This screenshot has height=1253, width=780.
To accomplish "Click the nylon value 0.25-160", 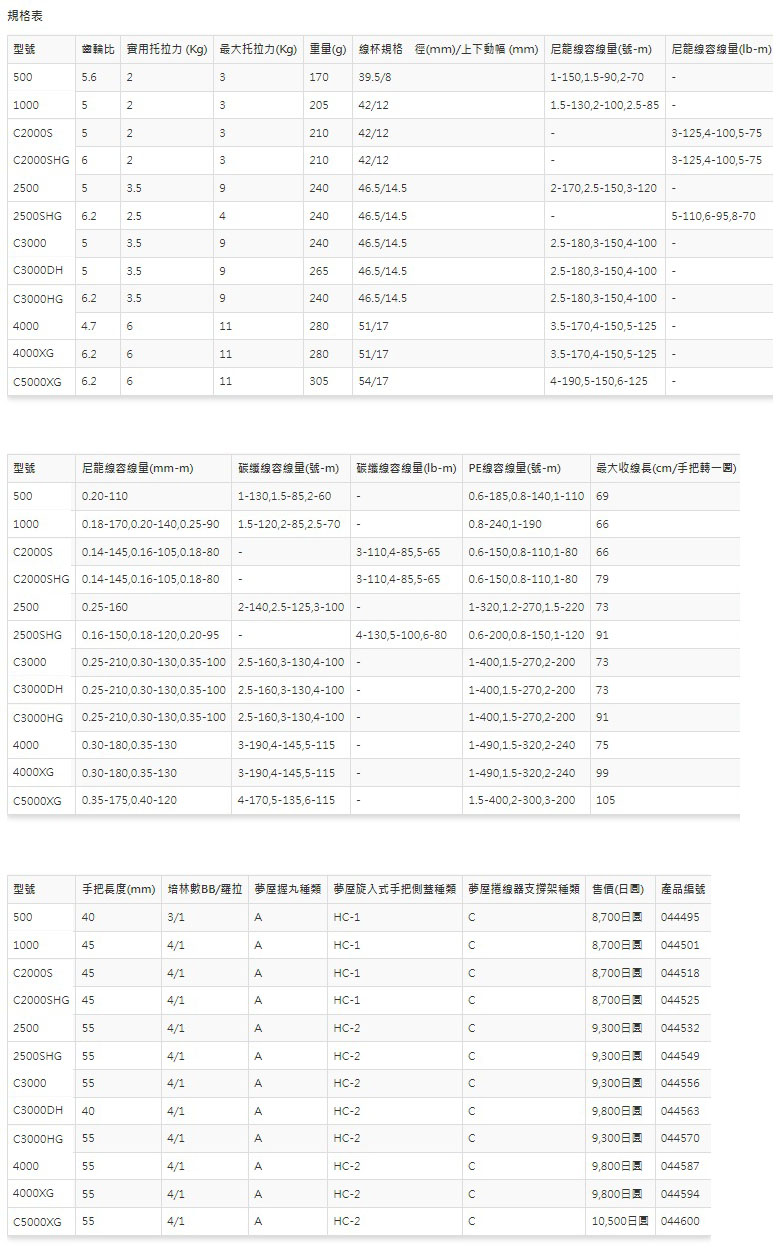I will (x=105, y=607).
